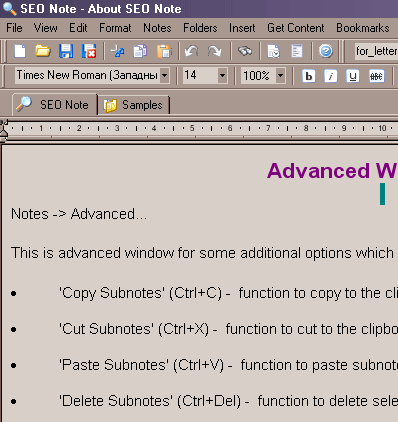Open the View menu
This screenshot has width=398, height=422.
click(46, 28)
